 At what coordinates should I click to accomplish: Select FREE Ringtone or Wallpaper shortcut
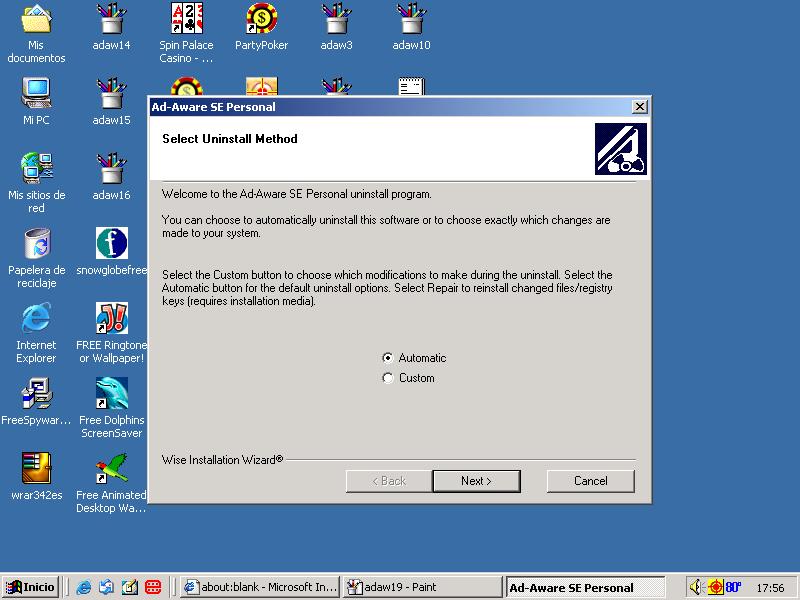[111, 333]
